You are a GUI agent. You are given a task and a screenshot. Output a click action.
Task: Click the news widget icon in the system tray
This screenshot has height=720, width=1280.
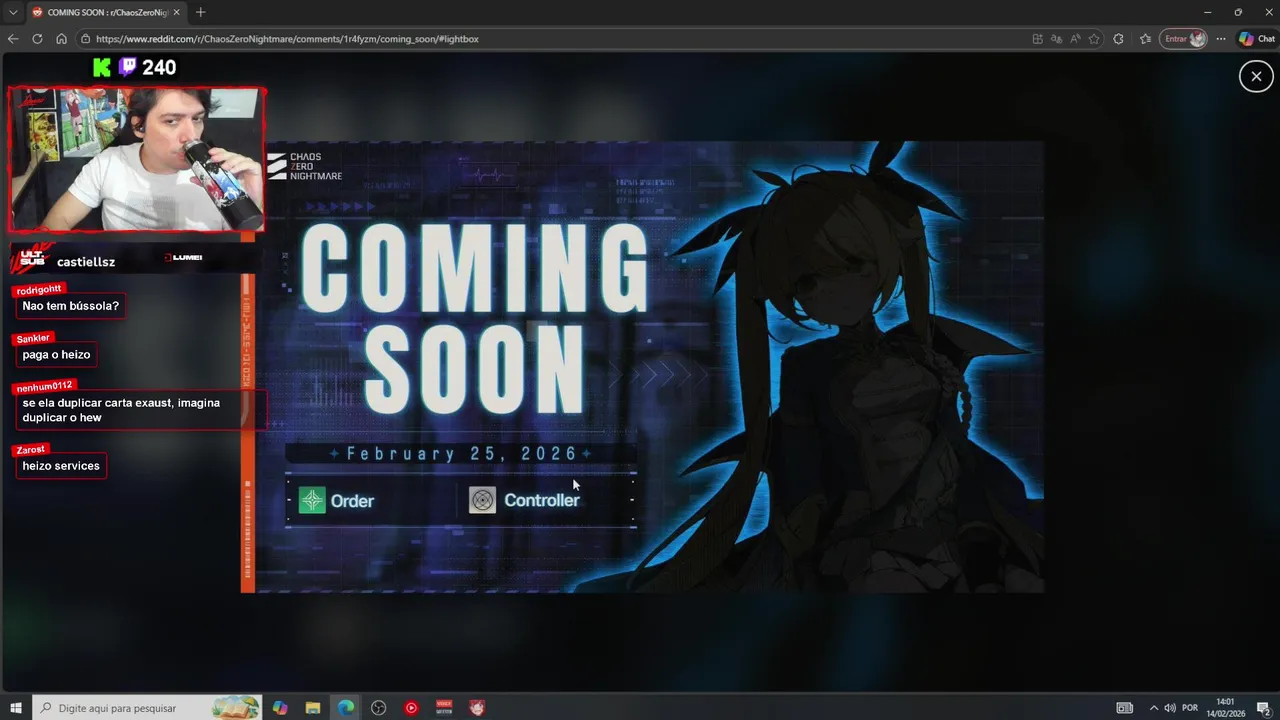(1125, 708)
